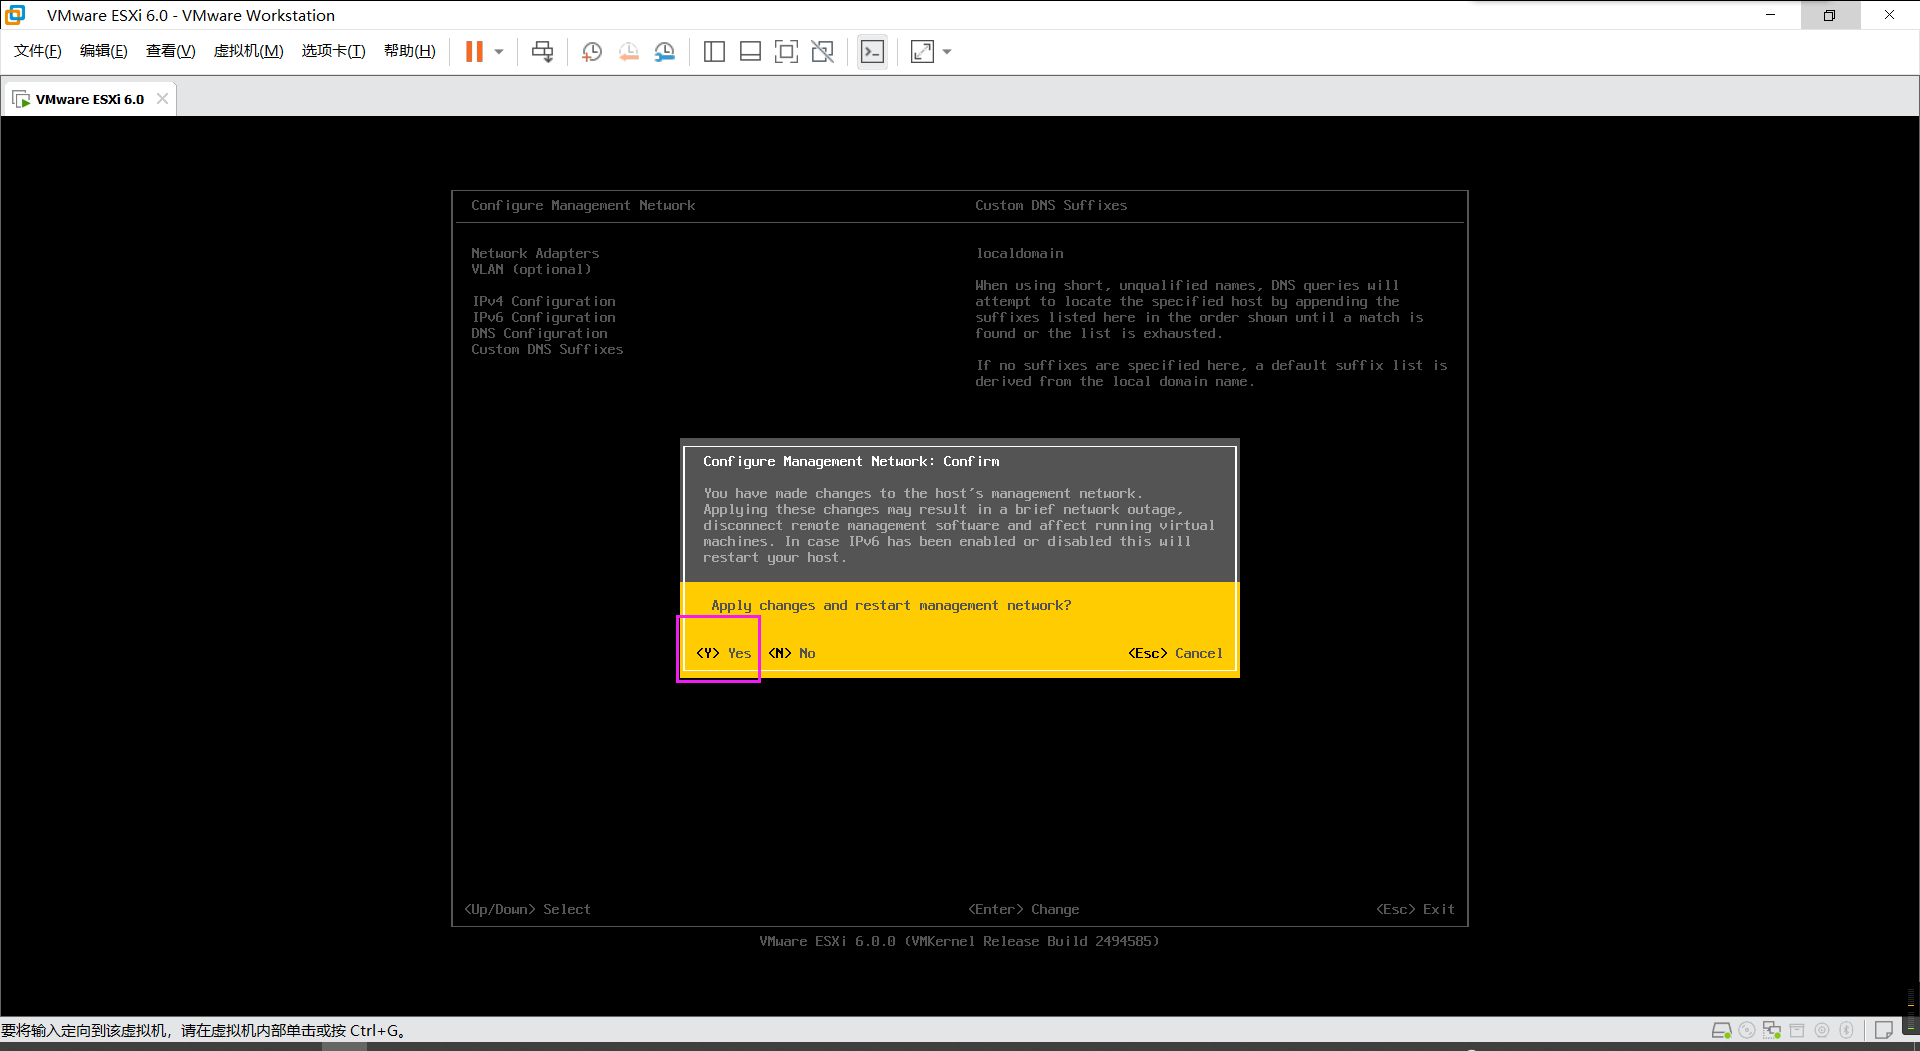Click the stretch guest display icon

pyautogui.click(x=922, y=51)
